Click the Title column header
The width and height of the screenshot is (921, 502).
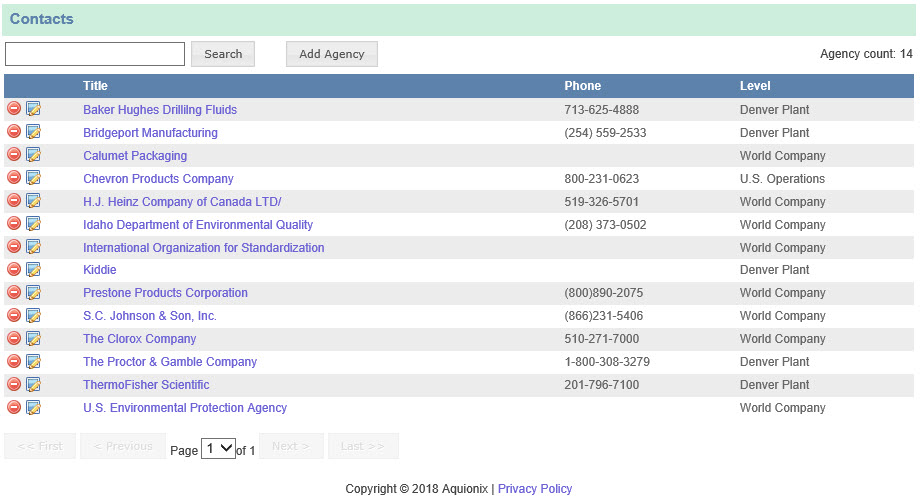pyautogui.click(x=95, y=86)
